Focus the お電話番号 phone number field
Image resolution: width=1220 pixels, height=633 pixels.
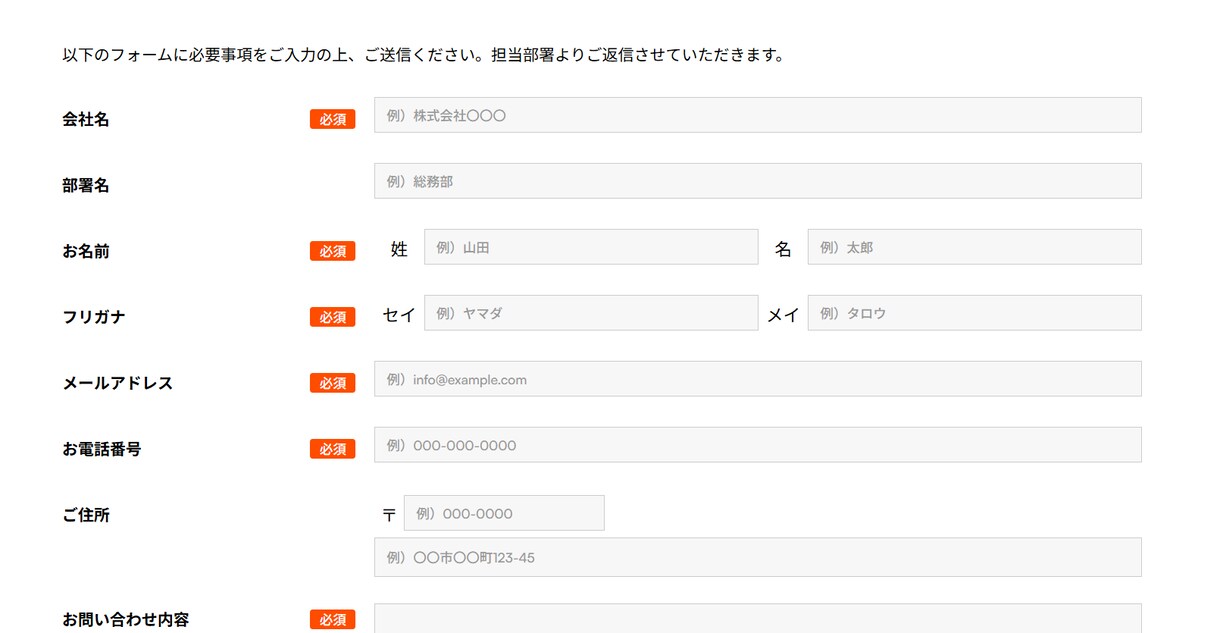tap(758, 445)
